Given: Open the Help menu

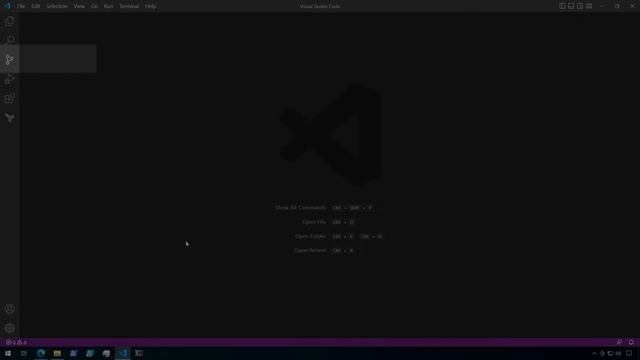Looking at the screenshot, I should (x=151, y=6).
